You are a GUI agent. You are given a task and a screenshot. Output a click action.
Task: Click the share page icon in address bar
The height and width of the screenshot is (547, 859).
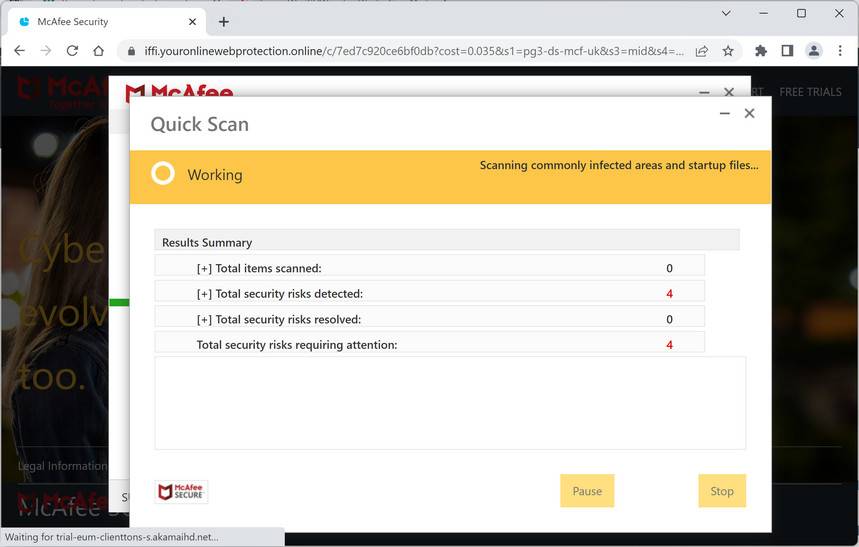(702, 51)
